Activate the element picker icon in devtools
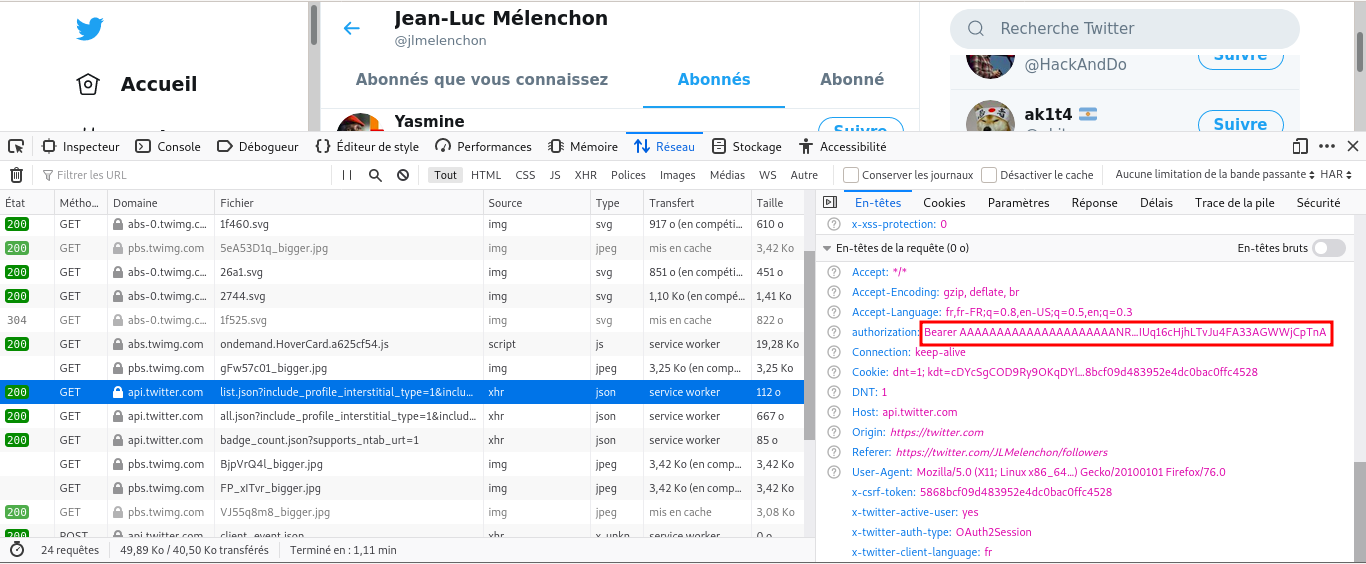Screen dimensions: 1366x564 tap(17, 146)
